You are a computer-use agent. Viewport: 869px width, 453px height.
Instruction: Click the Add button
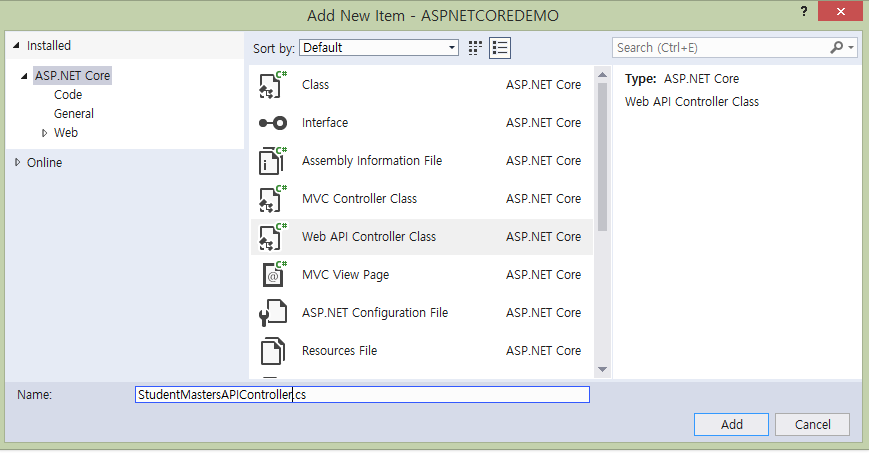pos(732,425)
